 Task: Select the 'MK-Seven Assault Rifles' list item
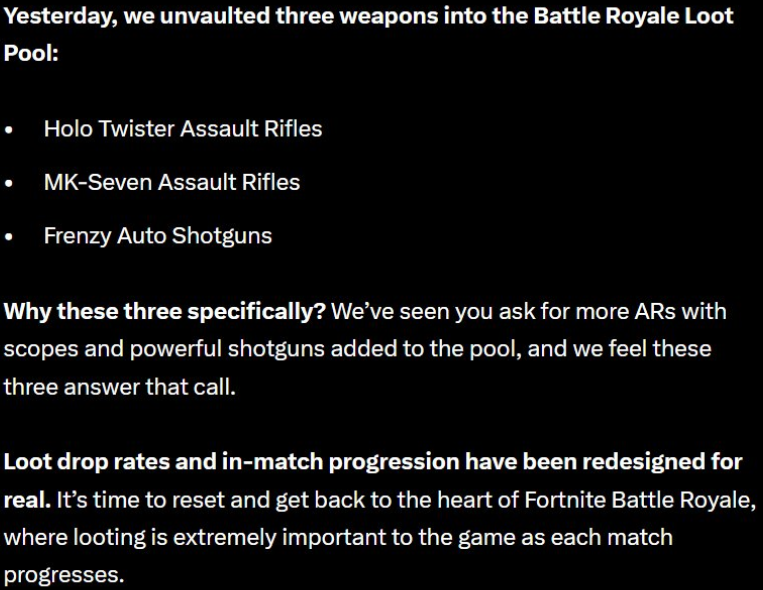click(x=172, y=183)
